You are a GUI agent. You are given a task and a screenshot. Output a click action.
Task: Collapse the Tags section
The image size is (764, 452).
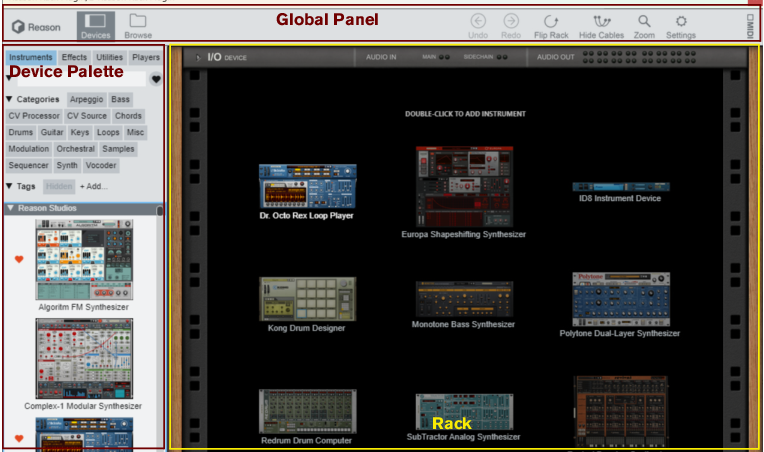tap(10, 186)
